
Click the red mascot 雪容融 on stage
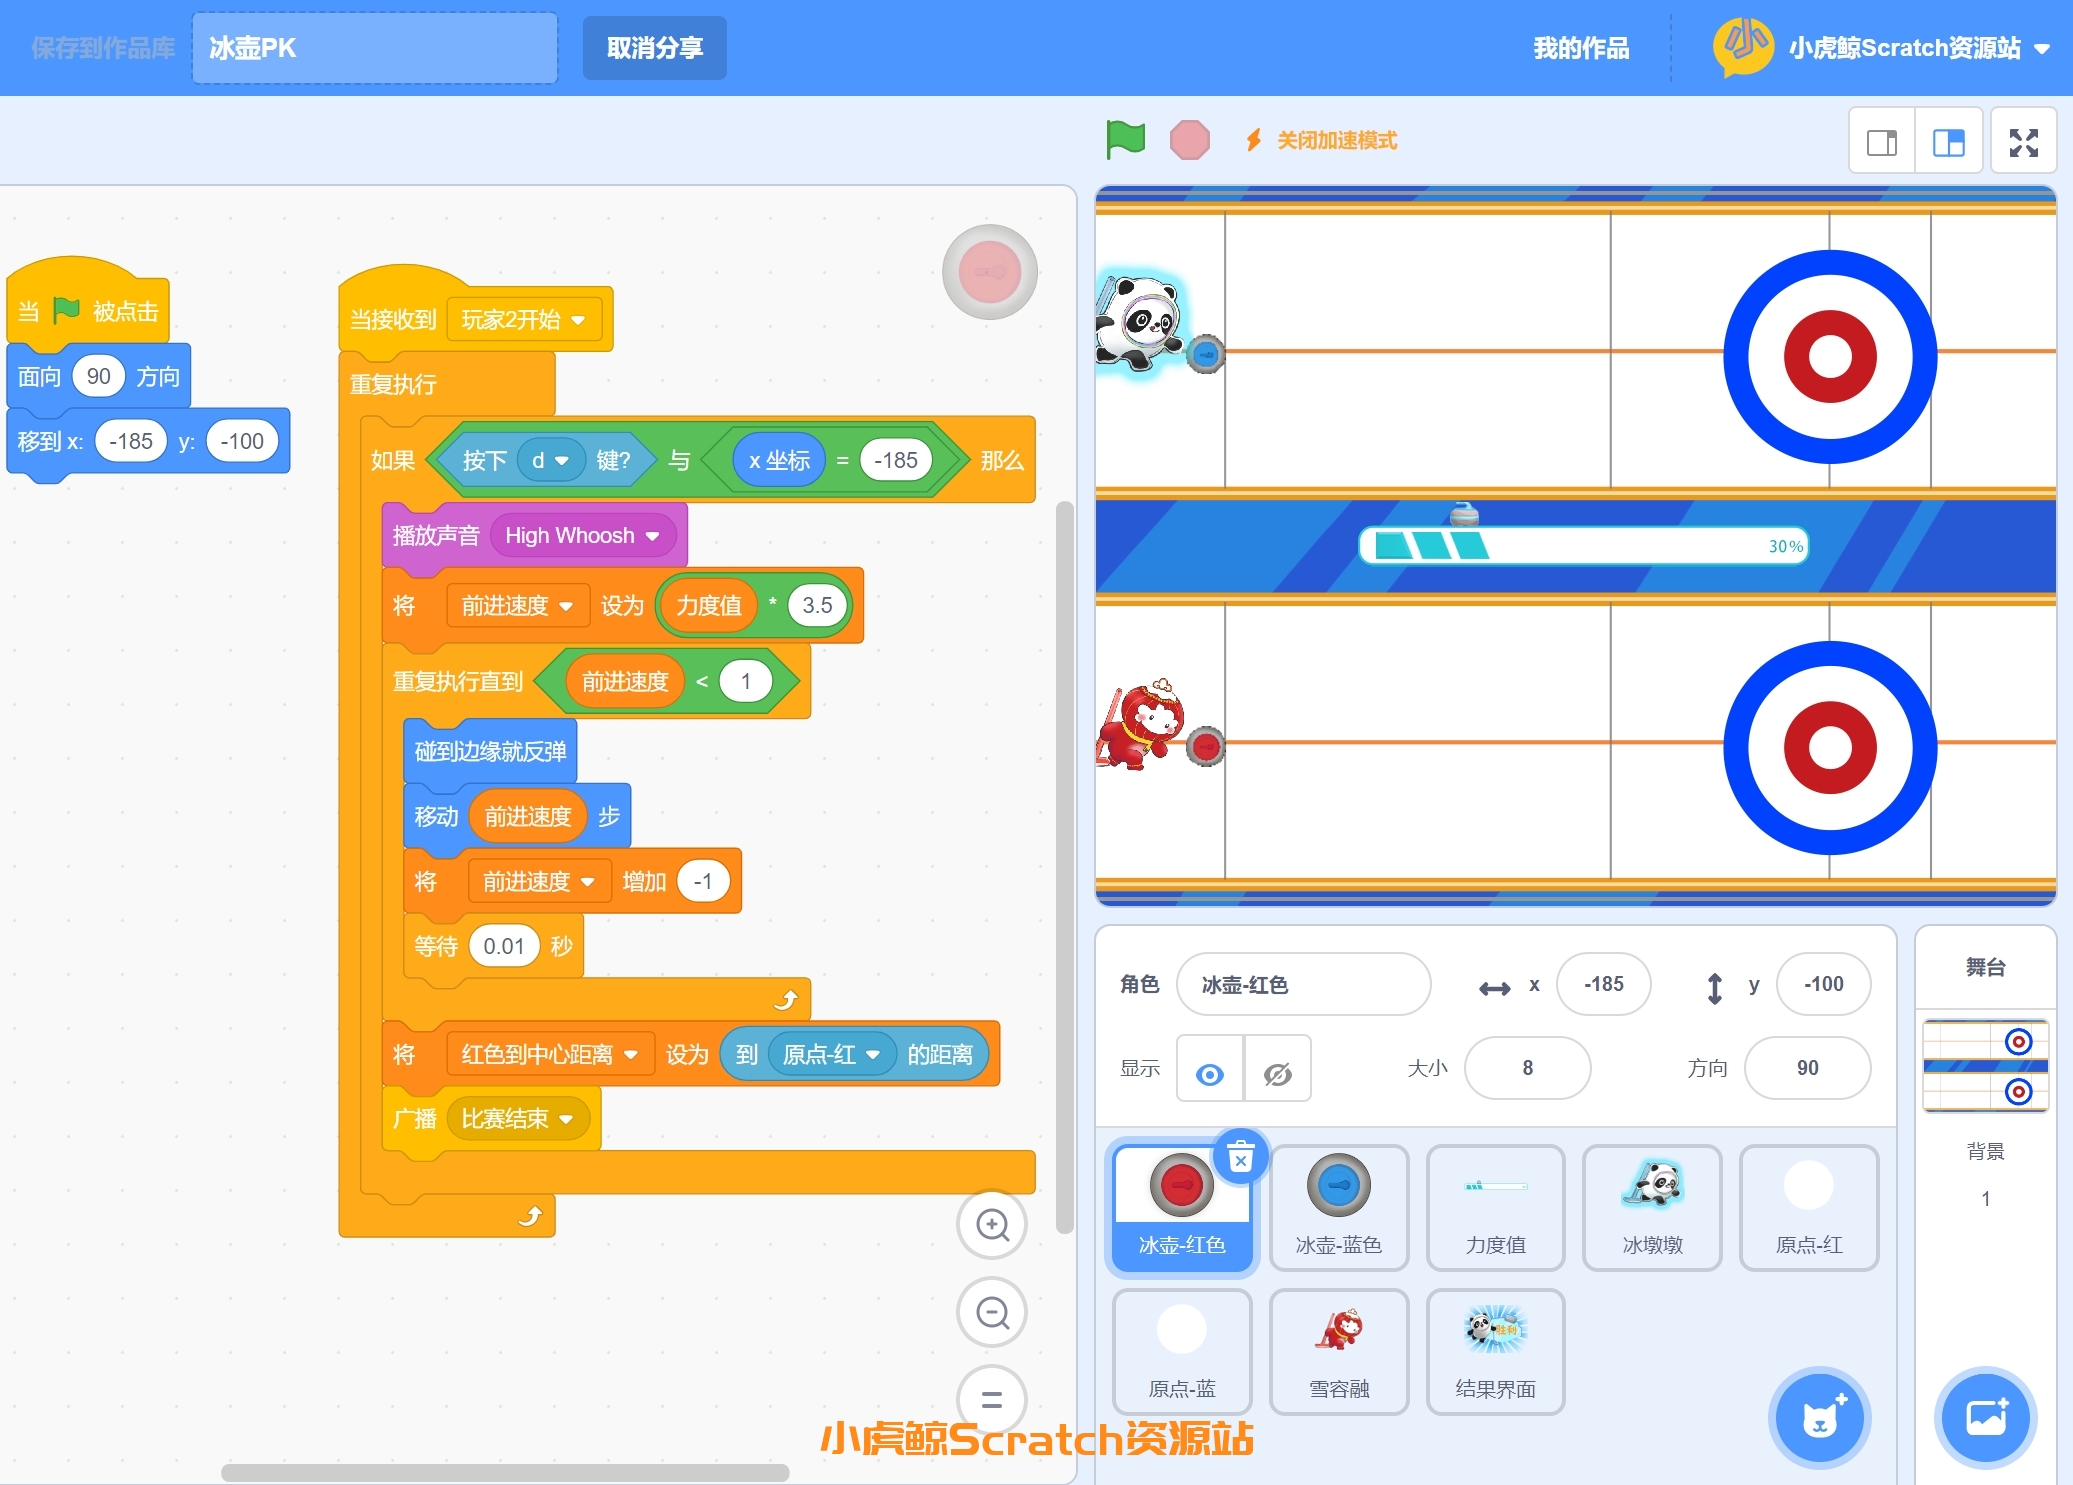coord(1141,724)
